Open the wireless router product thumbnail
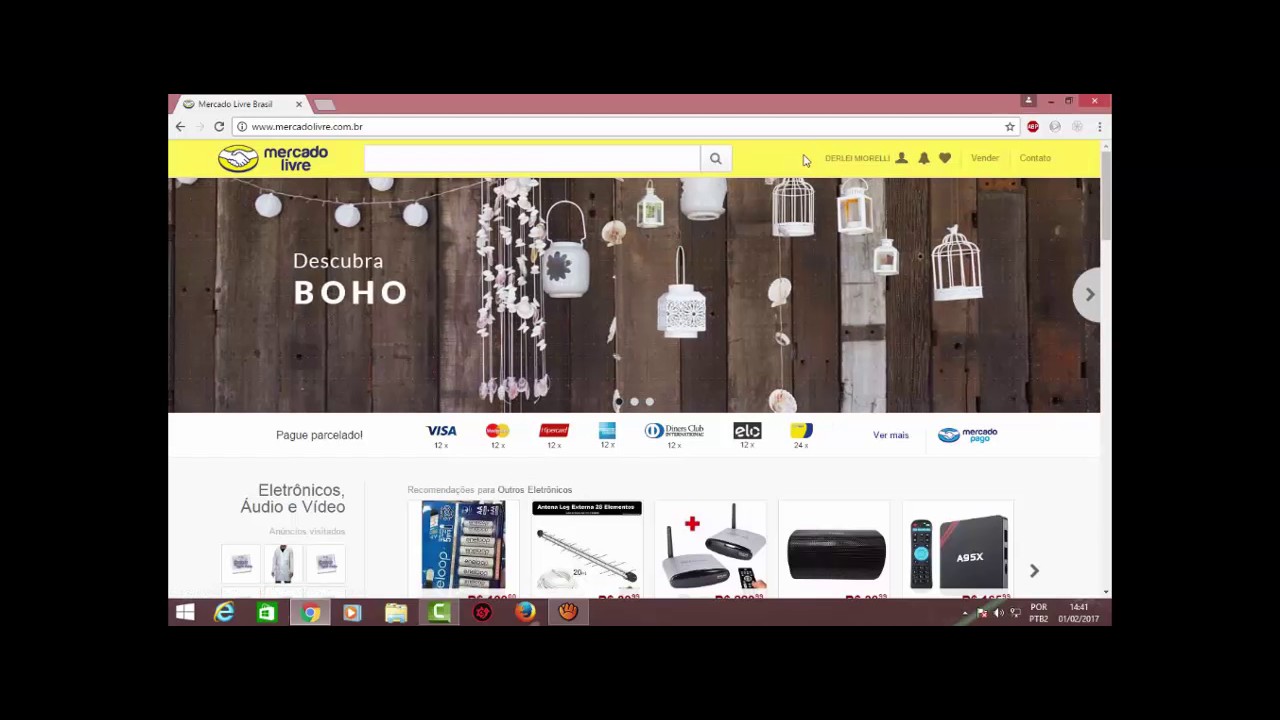This screenshot has height=720, width=1280. coord(711,548)
